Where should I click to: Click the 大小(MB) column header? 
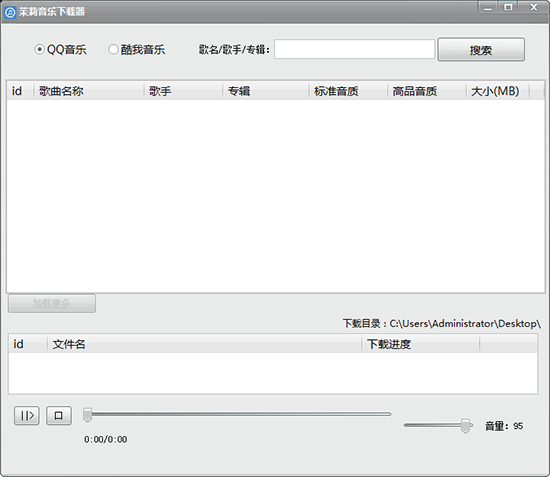(498, 91)
